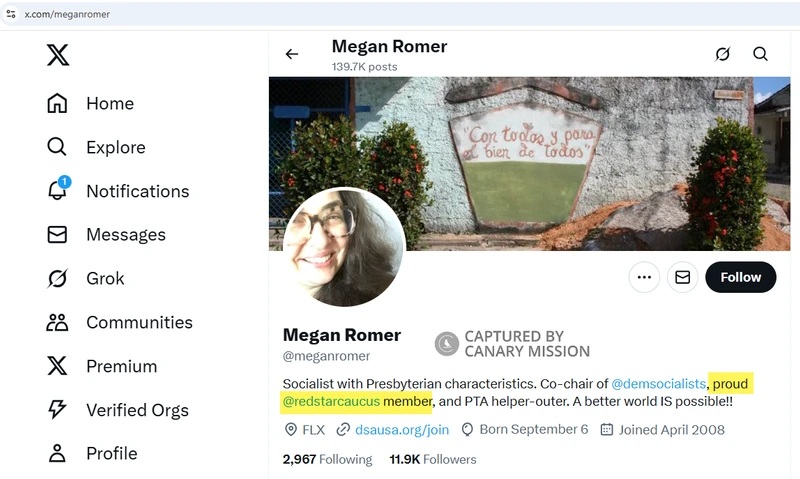View the 11.9K Followers list
This screenshot has width=800, height=479.
(x=433, y=459)
